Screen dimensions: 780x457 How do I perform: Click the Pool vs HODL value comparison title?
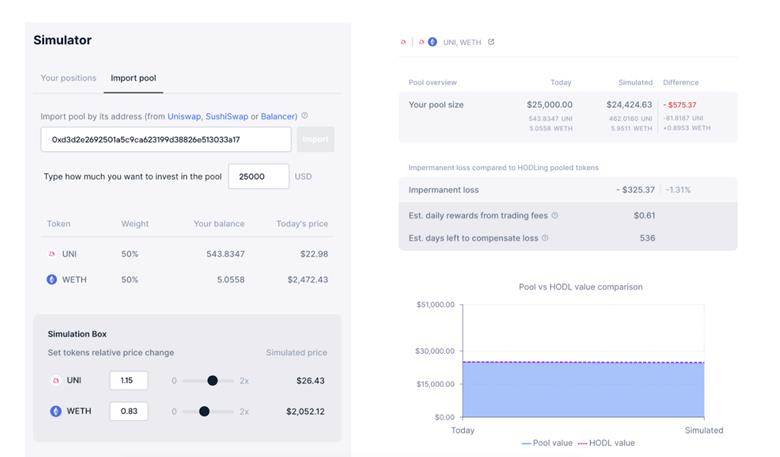pyautogui.click(x=581, y=287)
